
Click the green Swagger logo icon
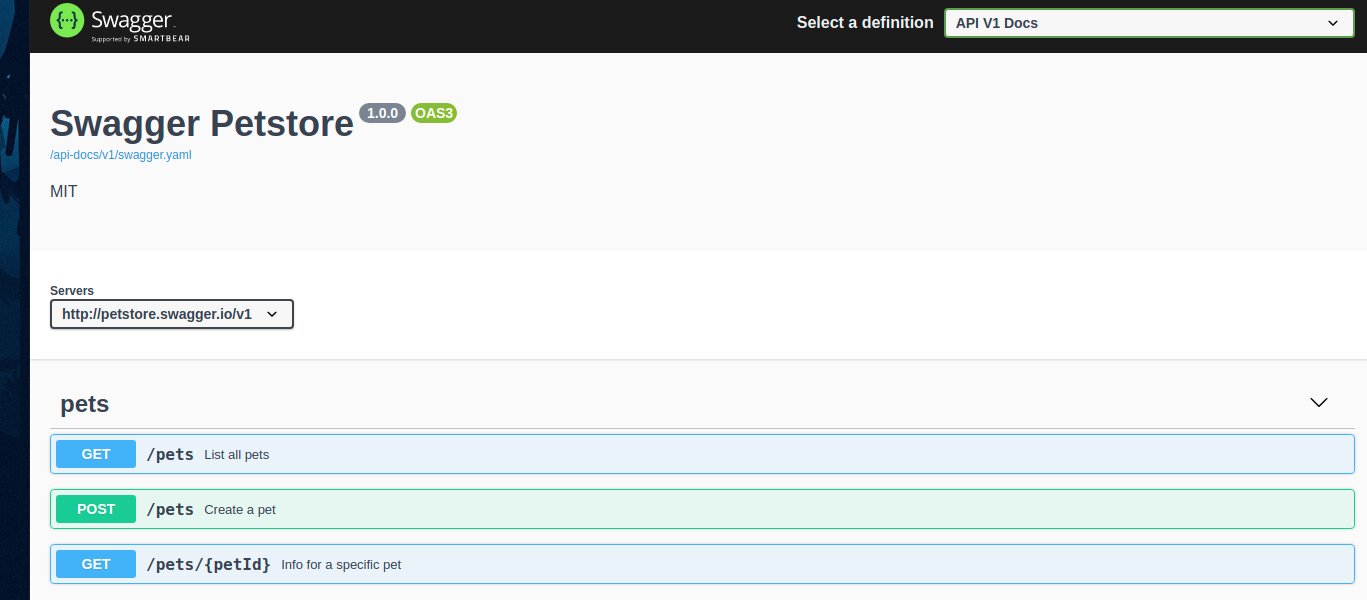67,21
